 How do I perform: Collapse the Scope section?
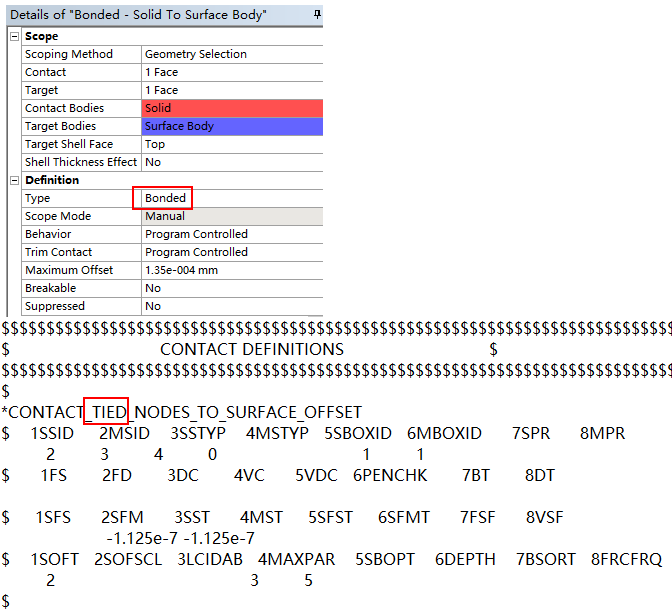point(14,36)
